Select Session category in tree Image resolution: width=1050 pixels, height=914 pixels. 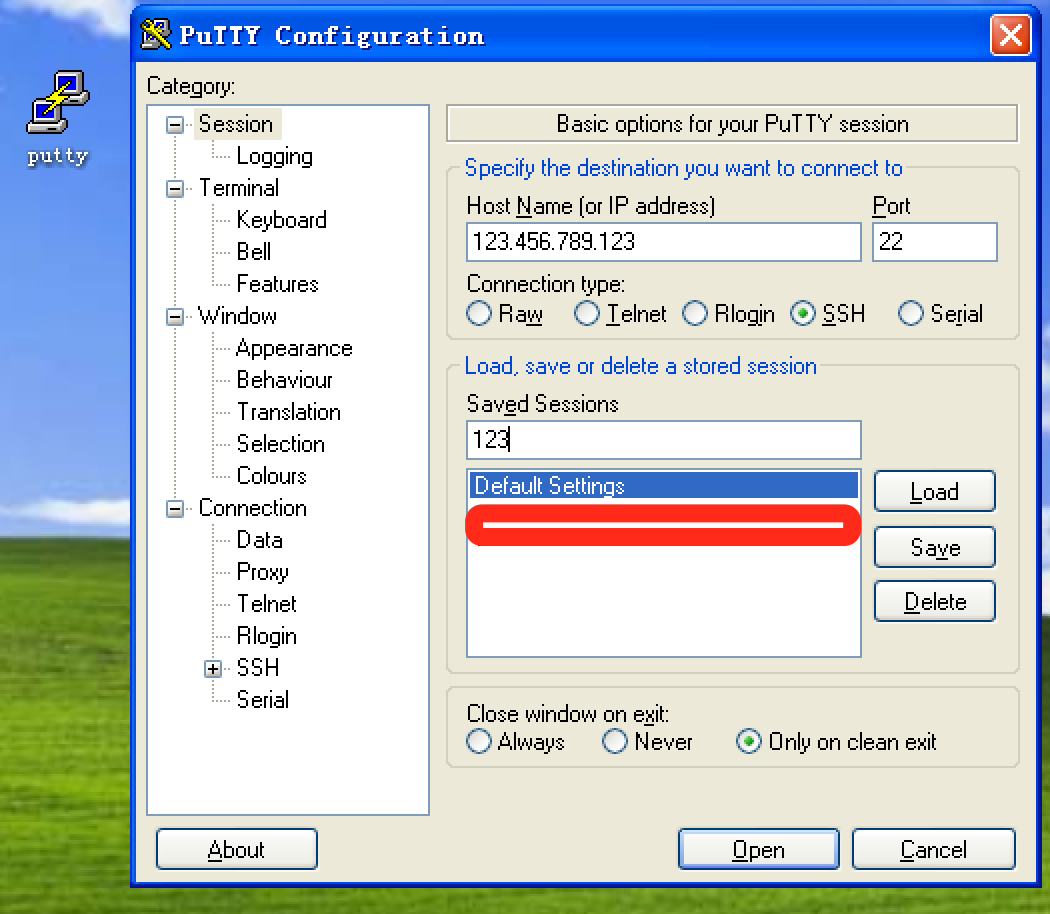236,124
